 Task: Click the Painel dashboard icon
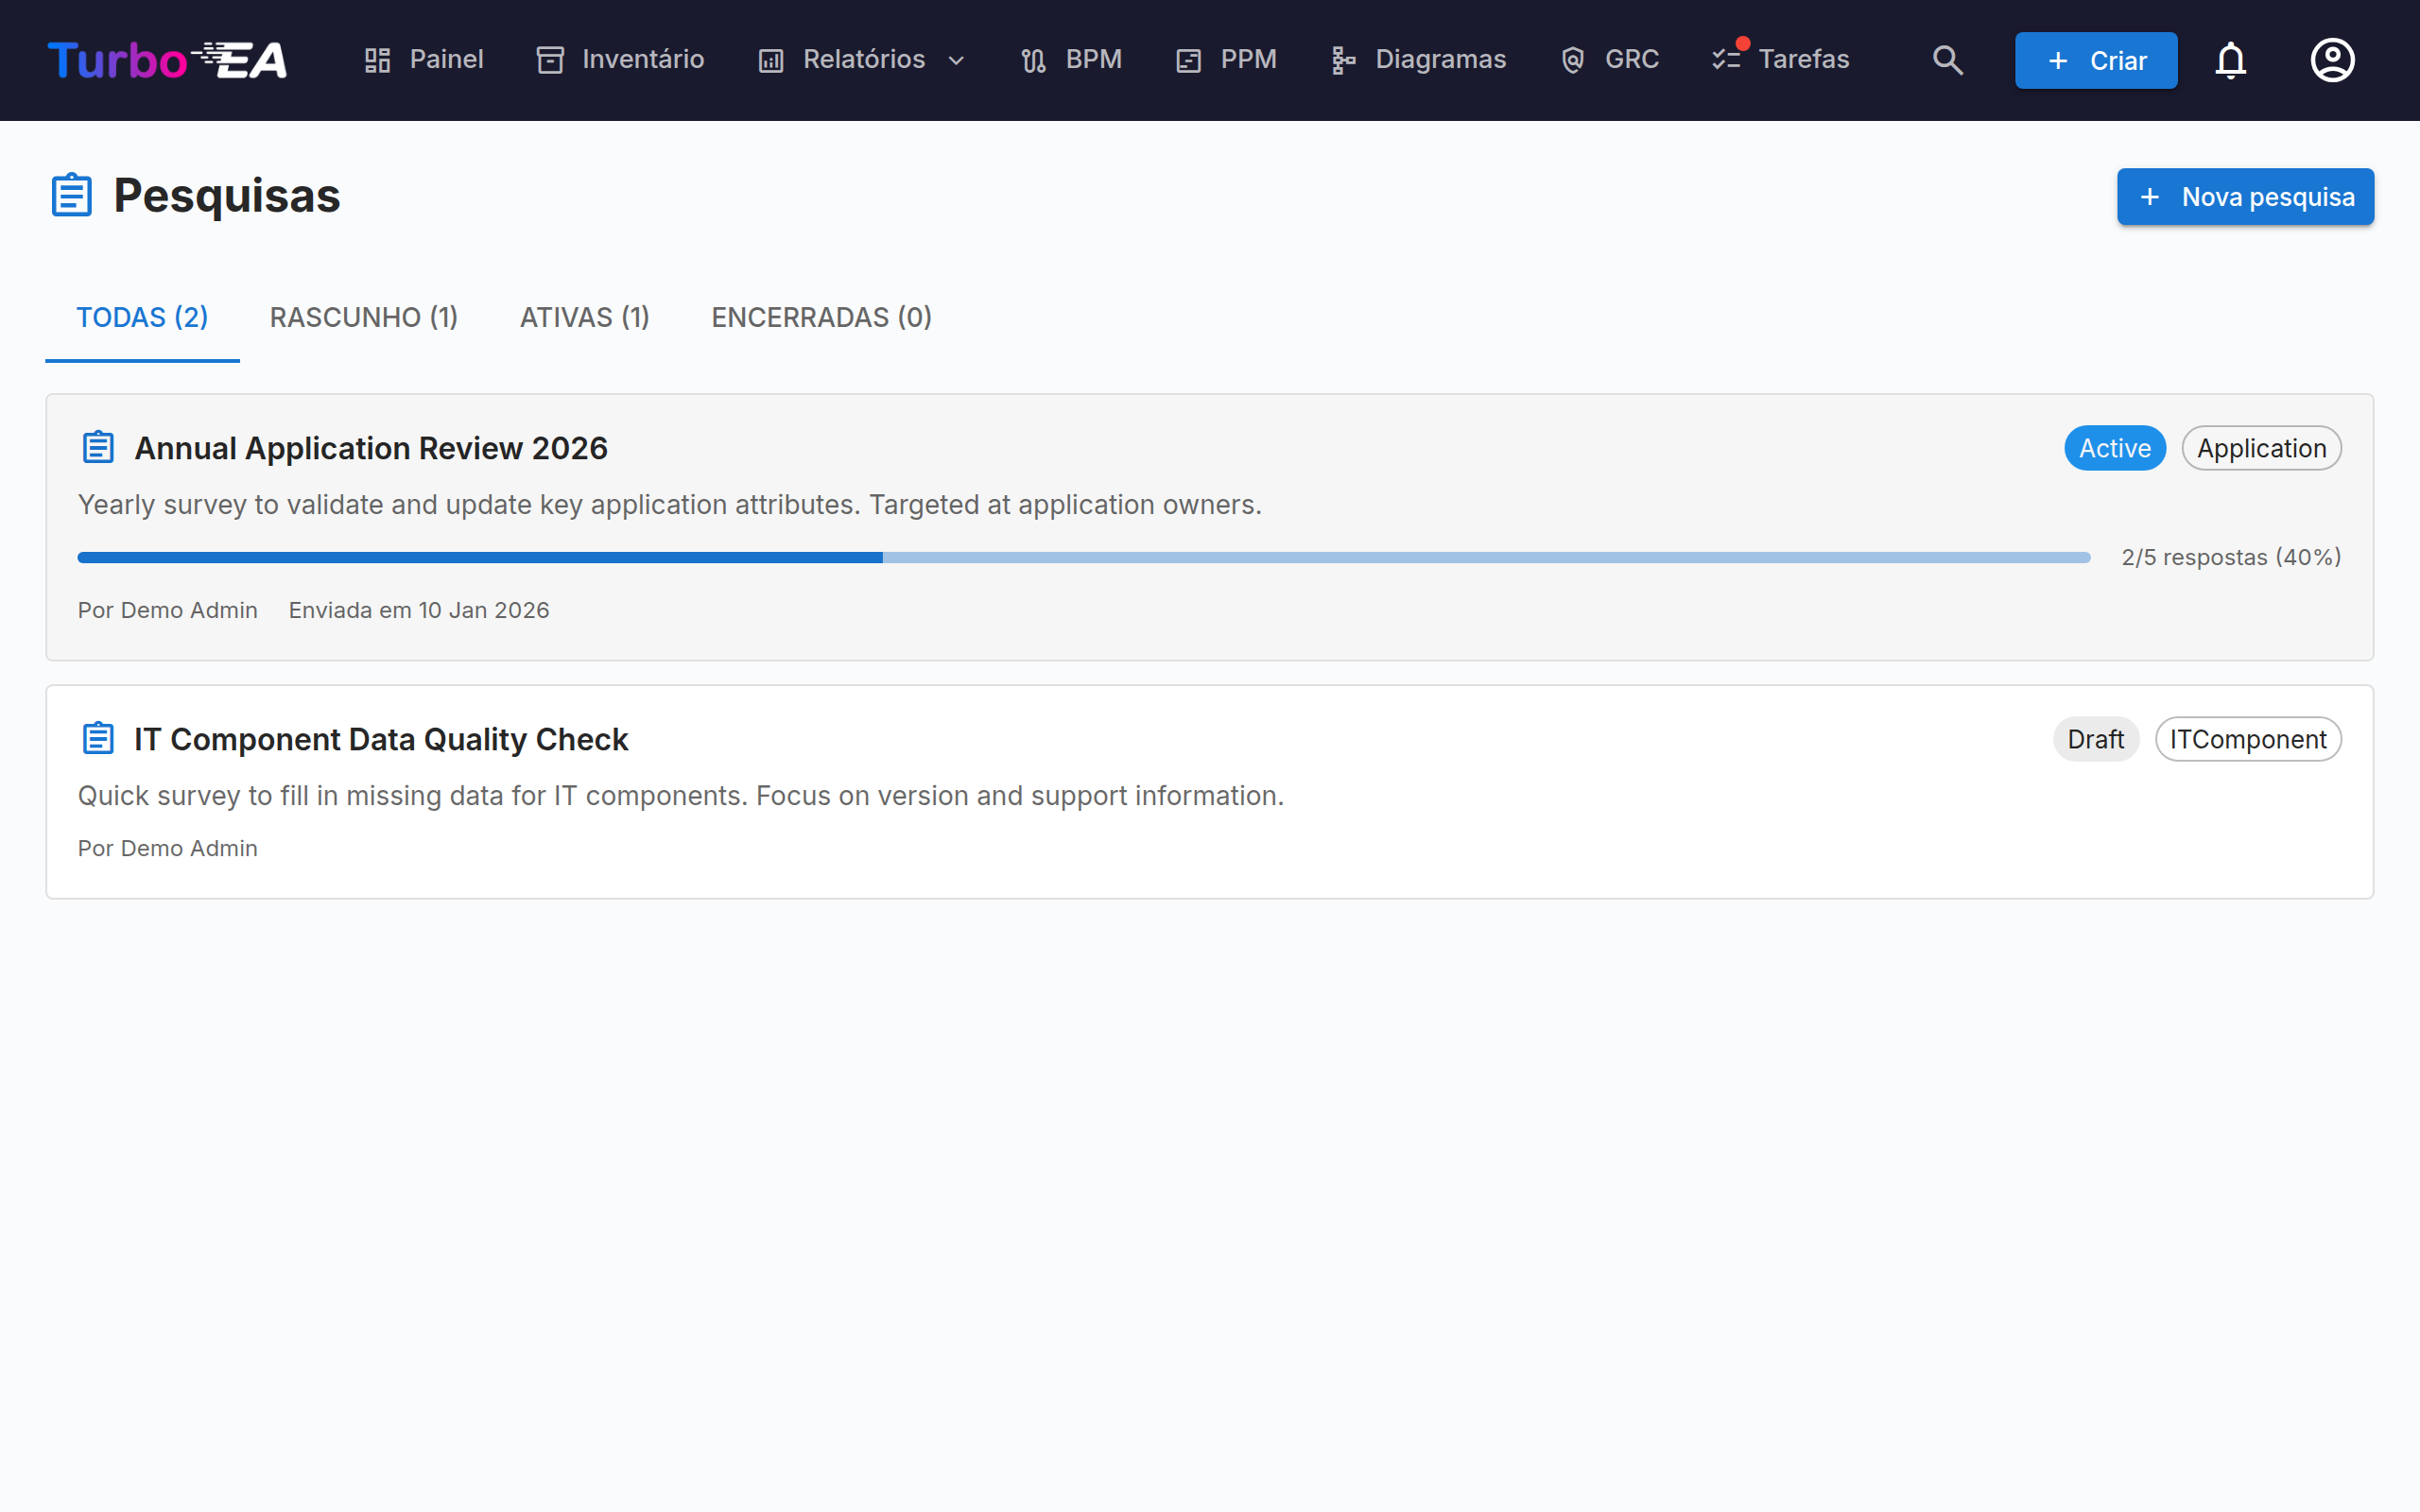(377, 60)
